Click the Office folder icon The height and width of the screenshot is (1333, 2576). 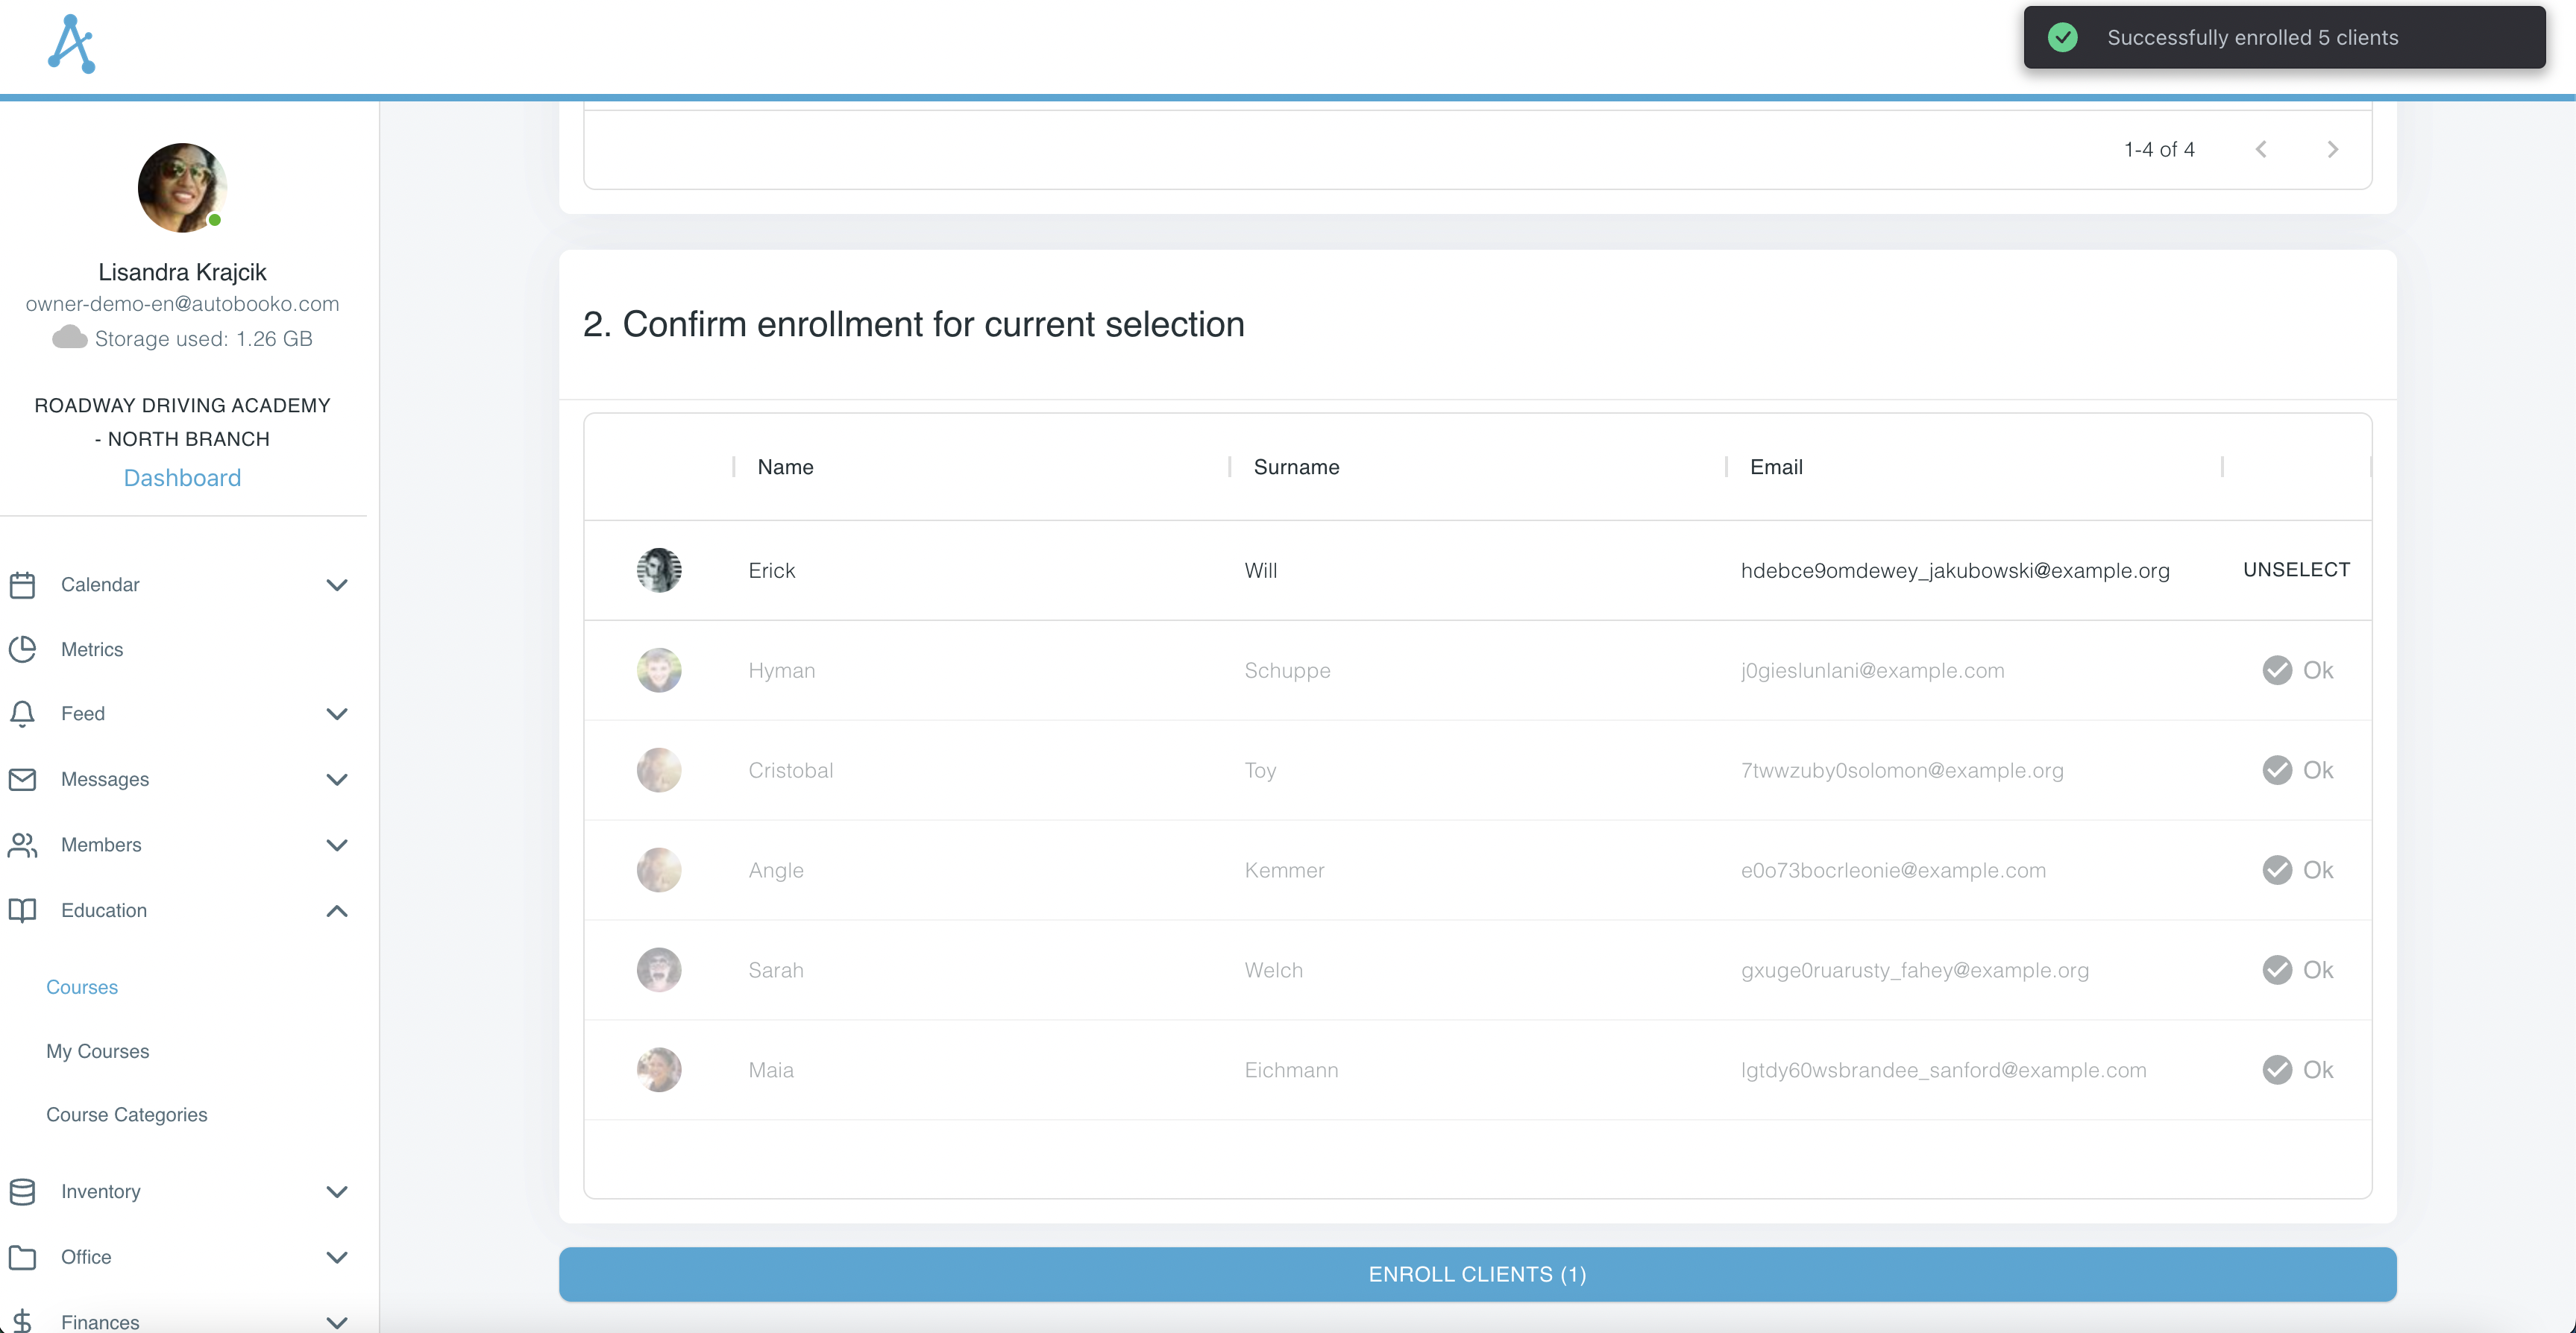[x=22, y=1257]
